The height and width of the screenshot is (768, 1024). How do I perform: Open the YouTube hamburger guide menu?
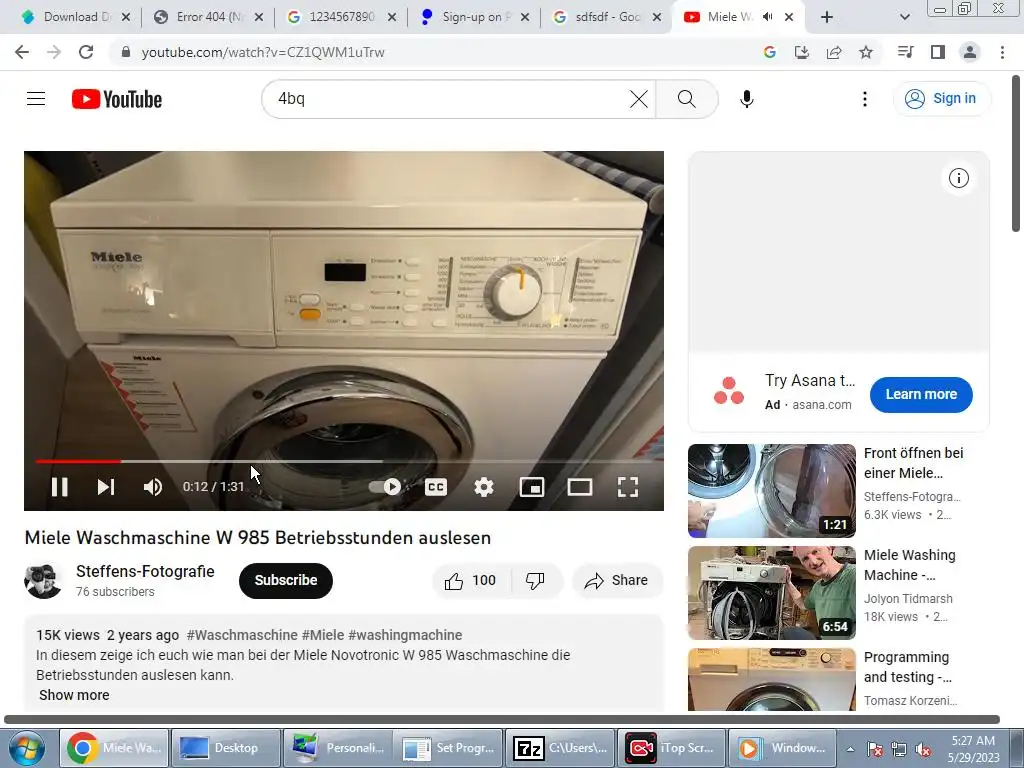click(36, 99)
